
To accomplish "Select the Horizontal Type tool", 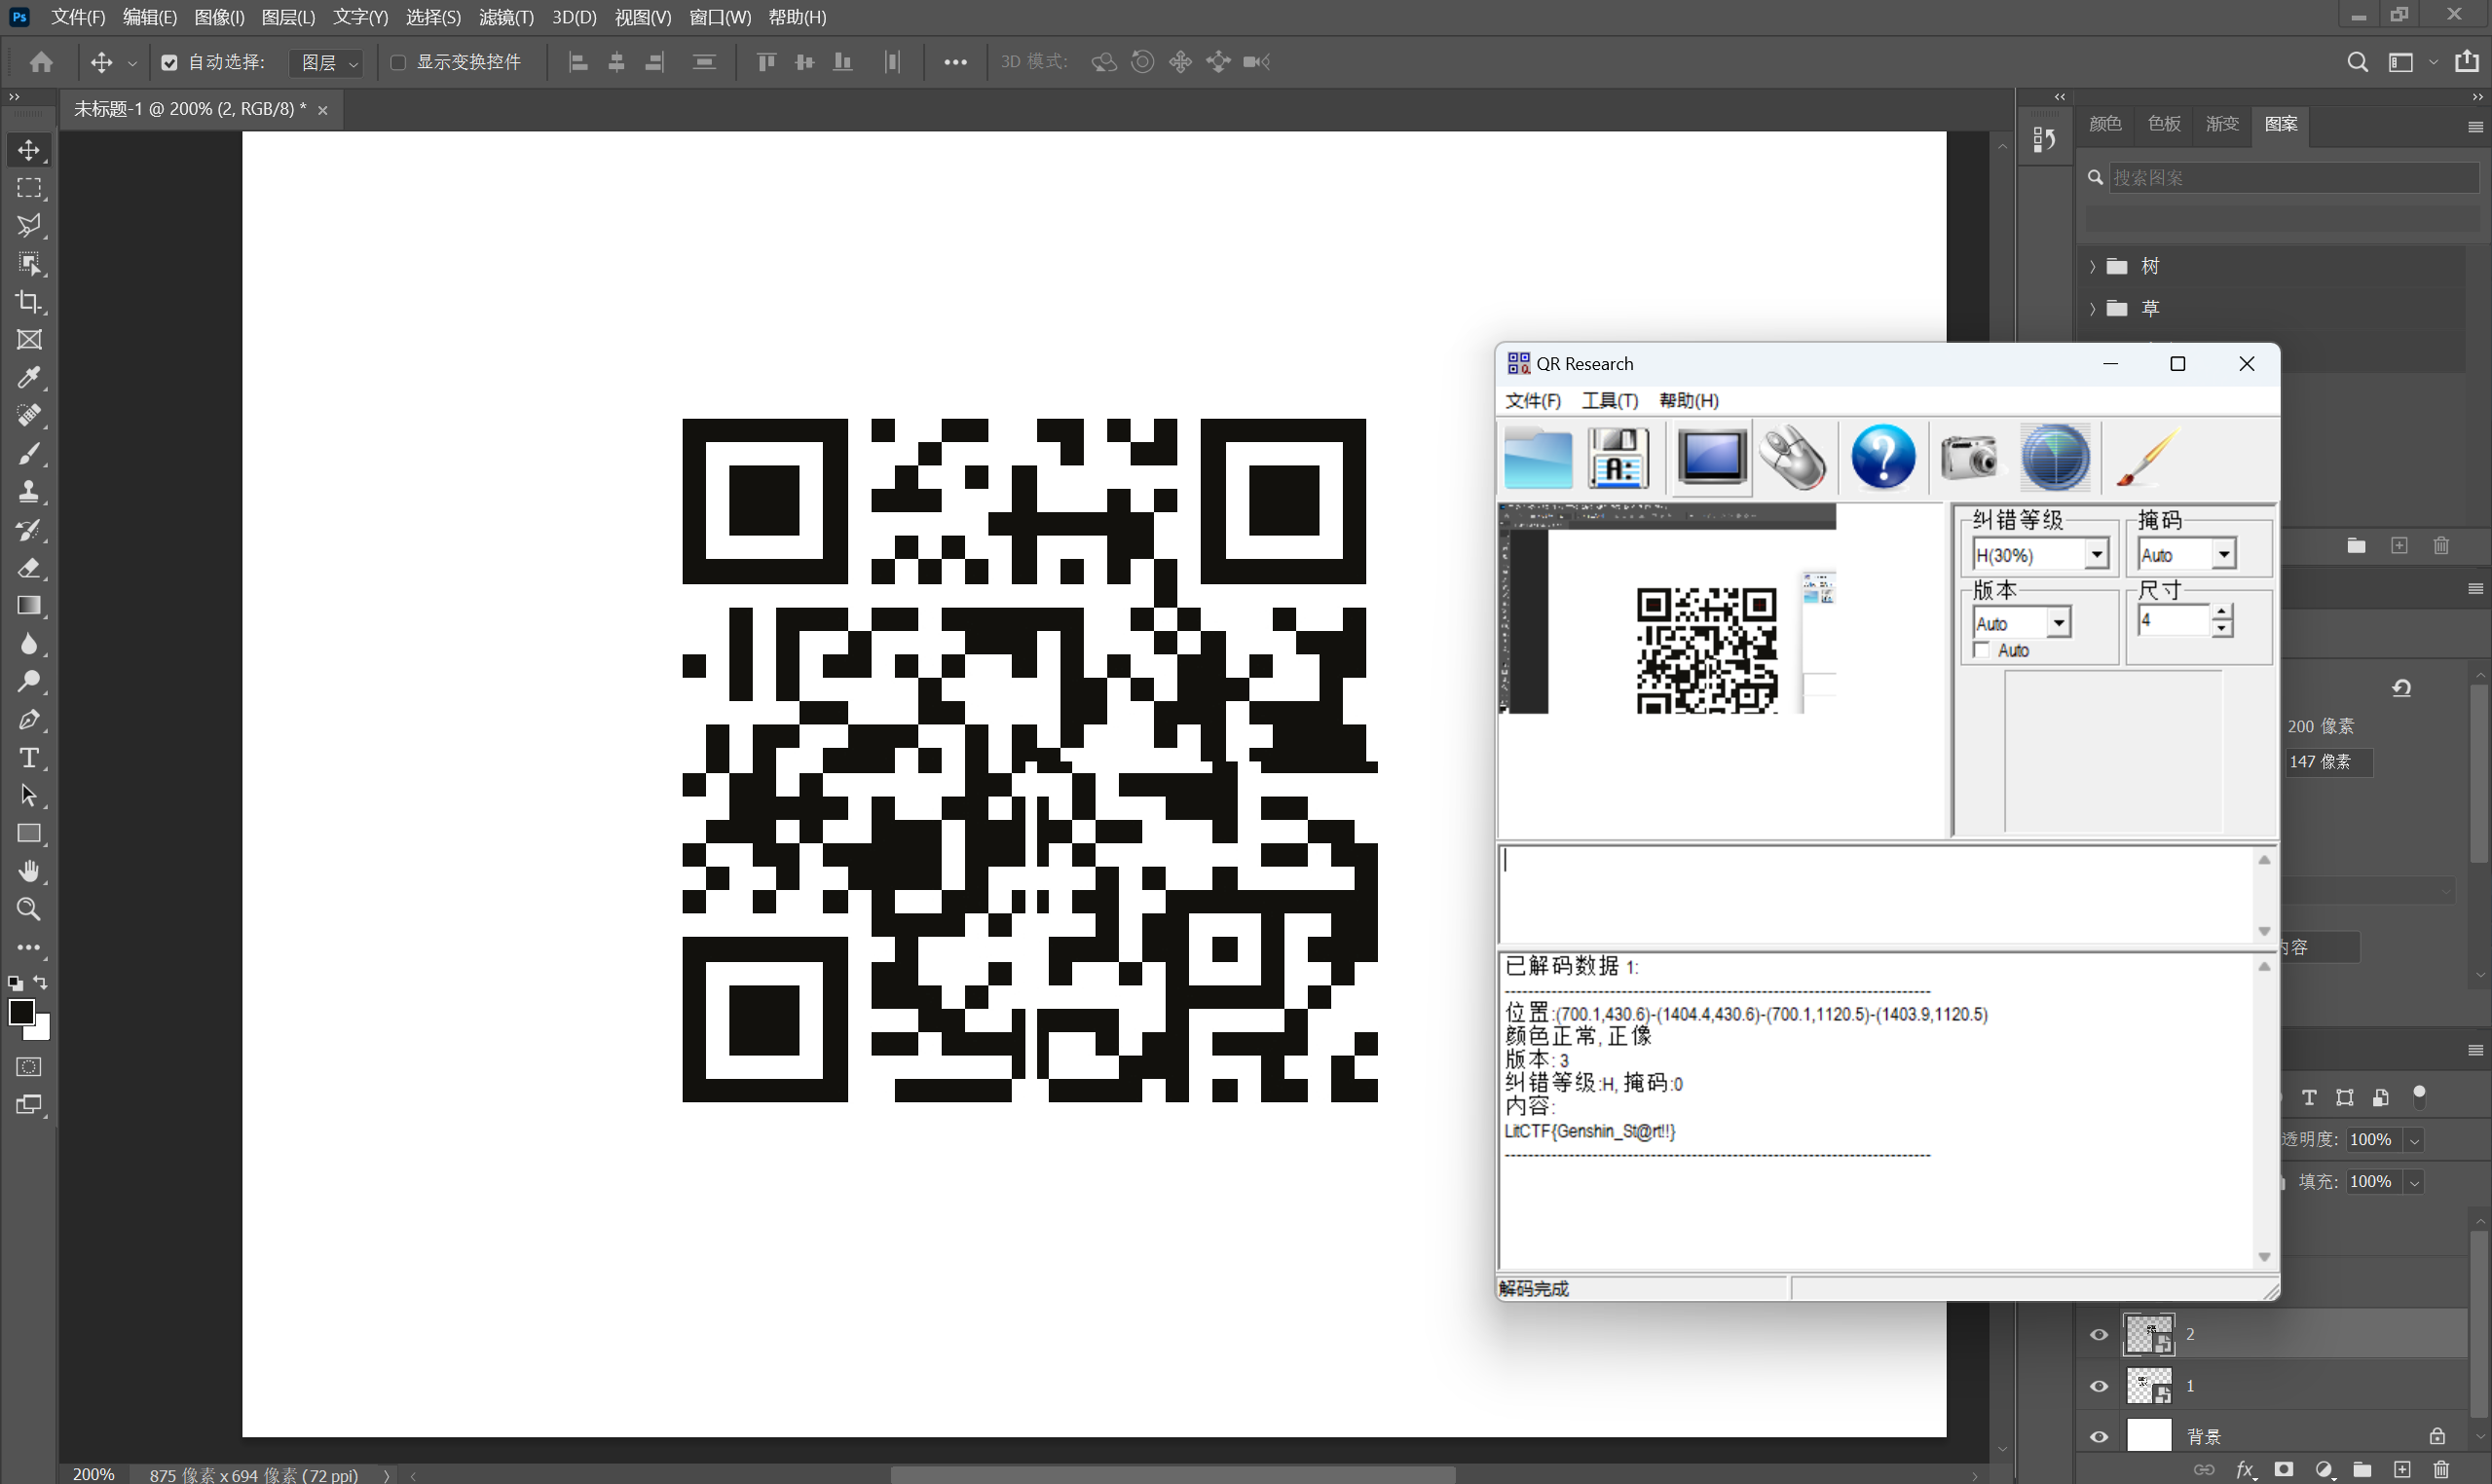I will [x=29, y=758].
